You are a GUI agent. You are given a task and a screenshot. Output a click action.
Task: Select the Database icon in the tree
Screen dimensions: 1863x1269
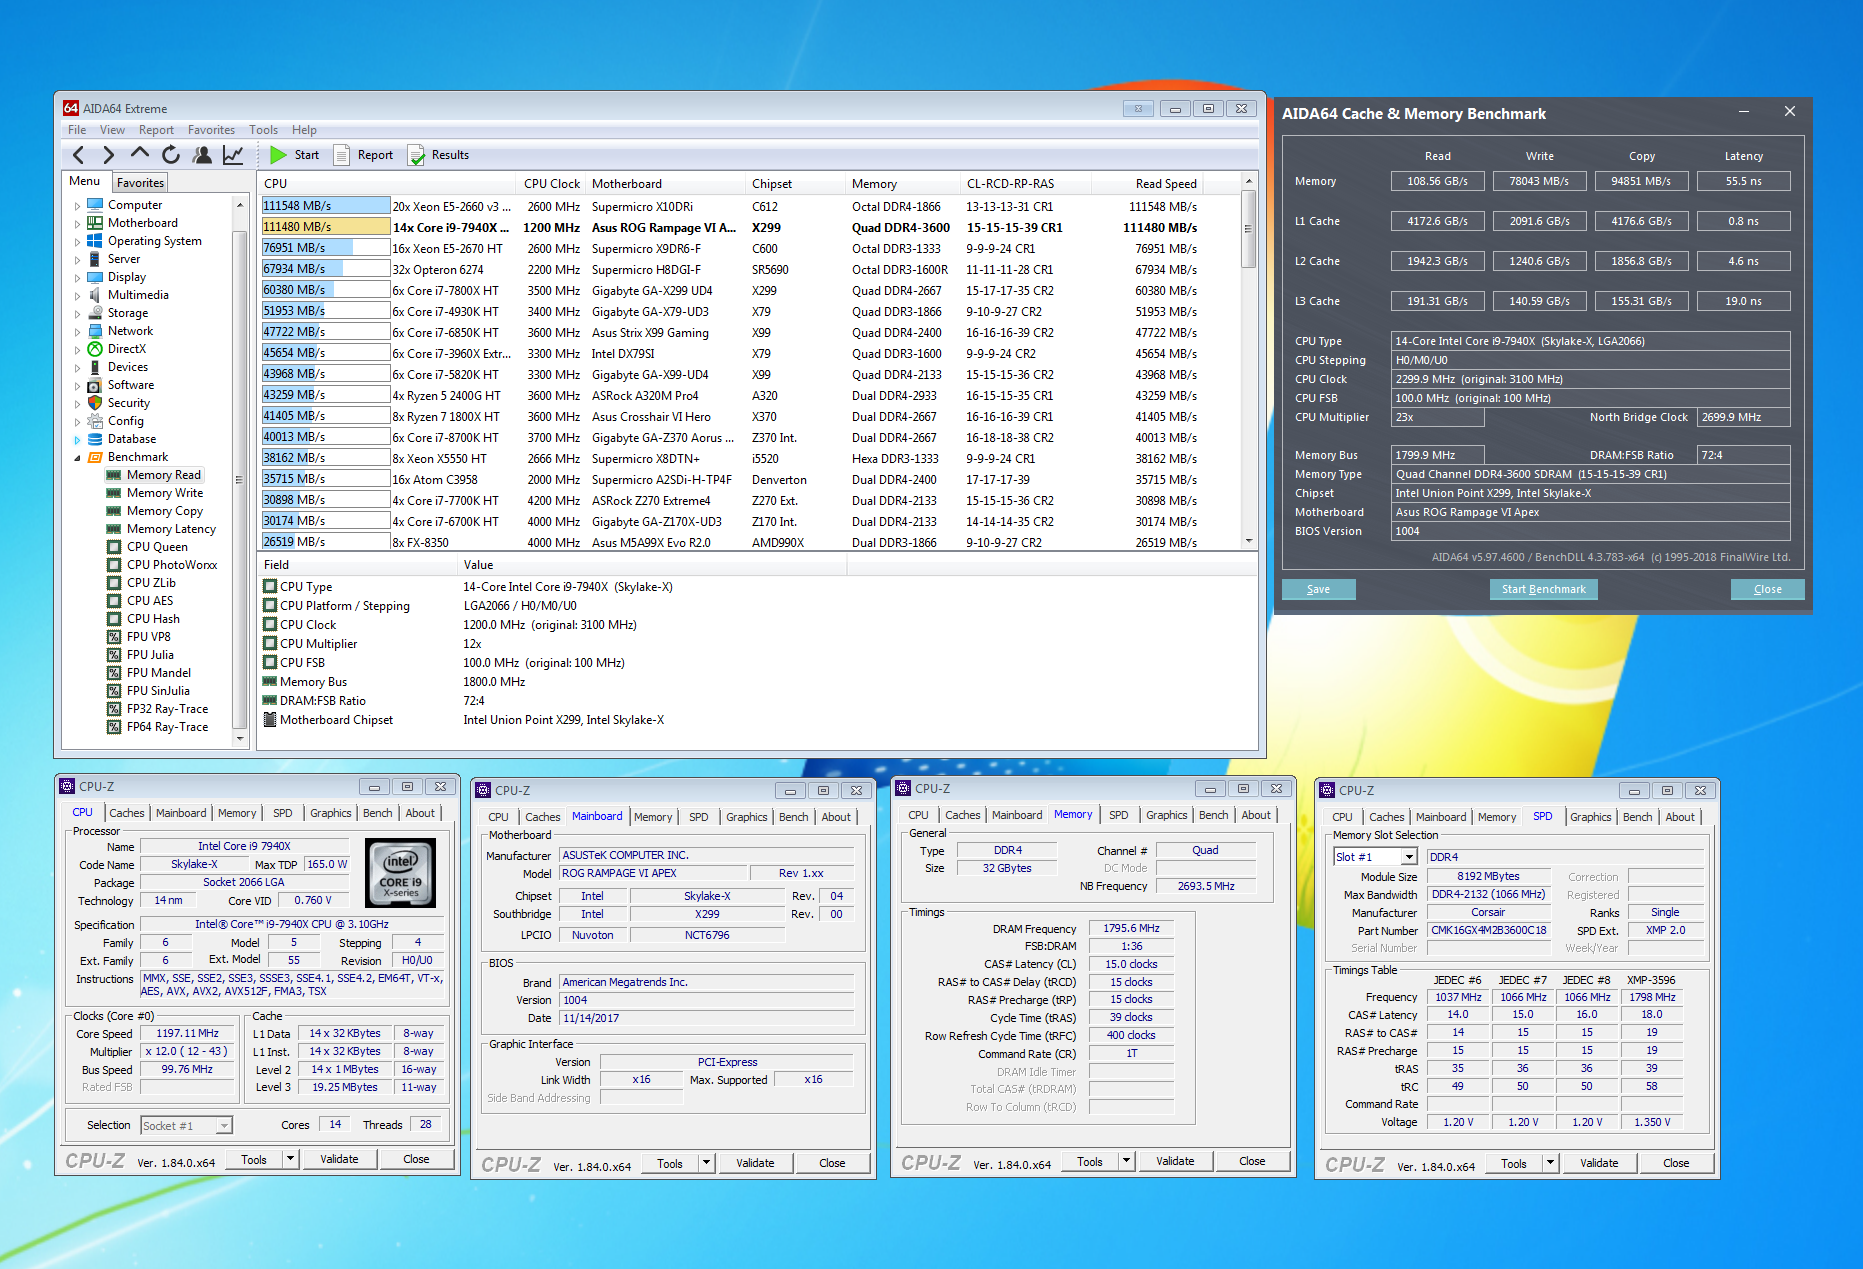coord(95,439)
